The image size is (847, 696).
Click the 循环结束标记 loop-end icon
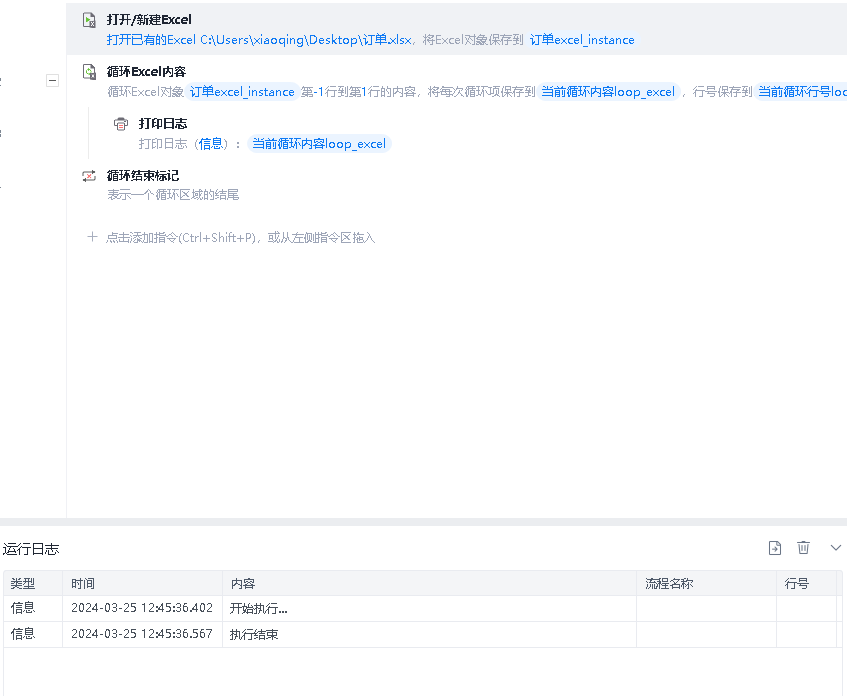[89, 176]
